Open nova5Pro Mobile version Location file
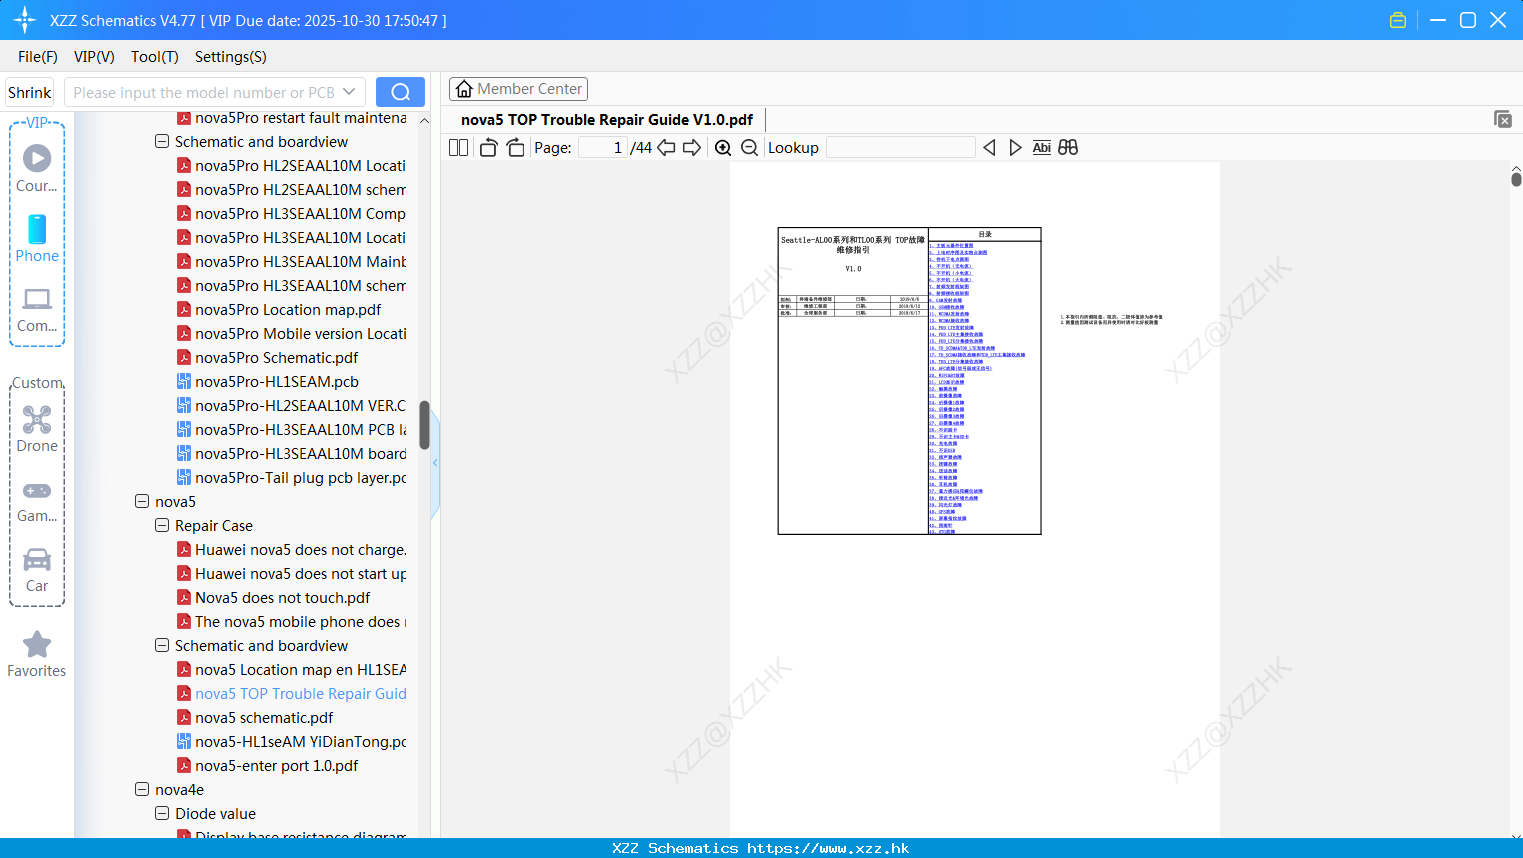Viewport: 1523px width, 858px height. [x=291, y=333]
